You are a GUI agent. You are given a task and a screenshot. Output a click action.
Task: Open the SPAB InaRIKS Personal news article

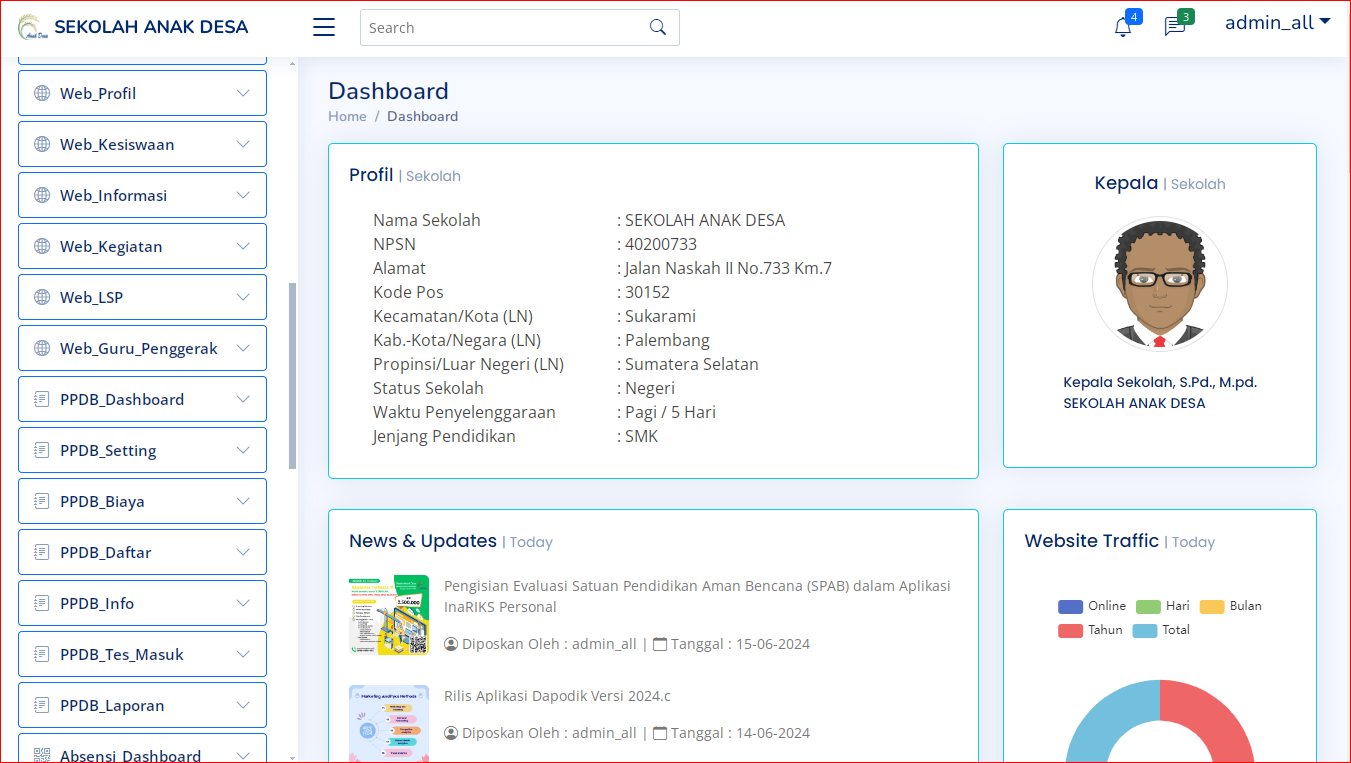pyautogui.click(x=697, y=596)
